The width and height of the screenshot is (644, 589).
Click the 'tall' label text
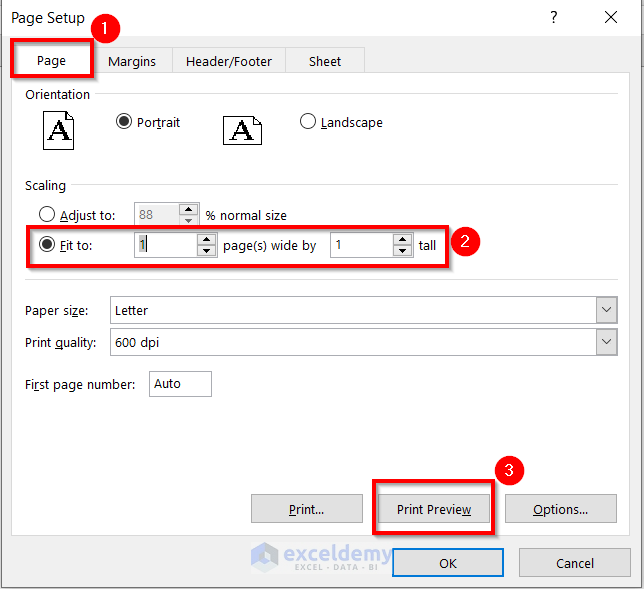coord(427,245)
